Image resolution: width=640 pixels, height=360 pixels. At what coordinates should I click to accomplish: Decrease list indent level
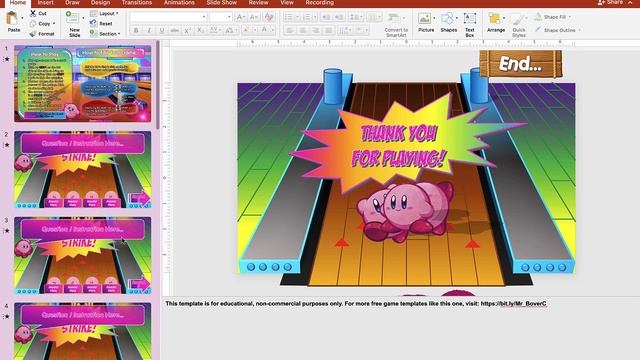[x=326, y=17]
